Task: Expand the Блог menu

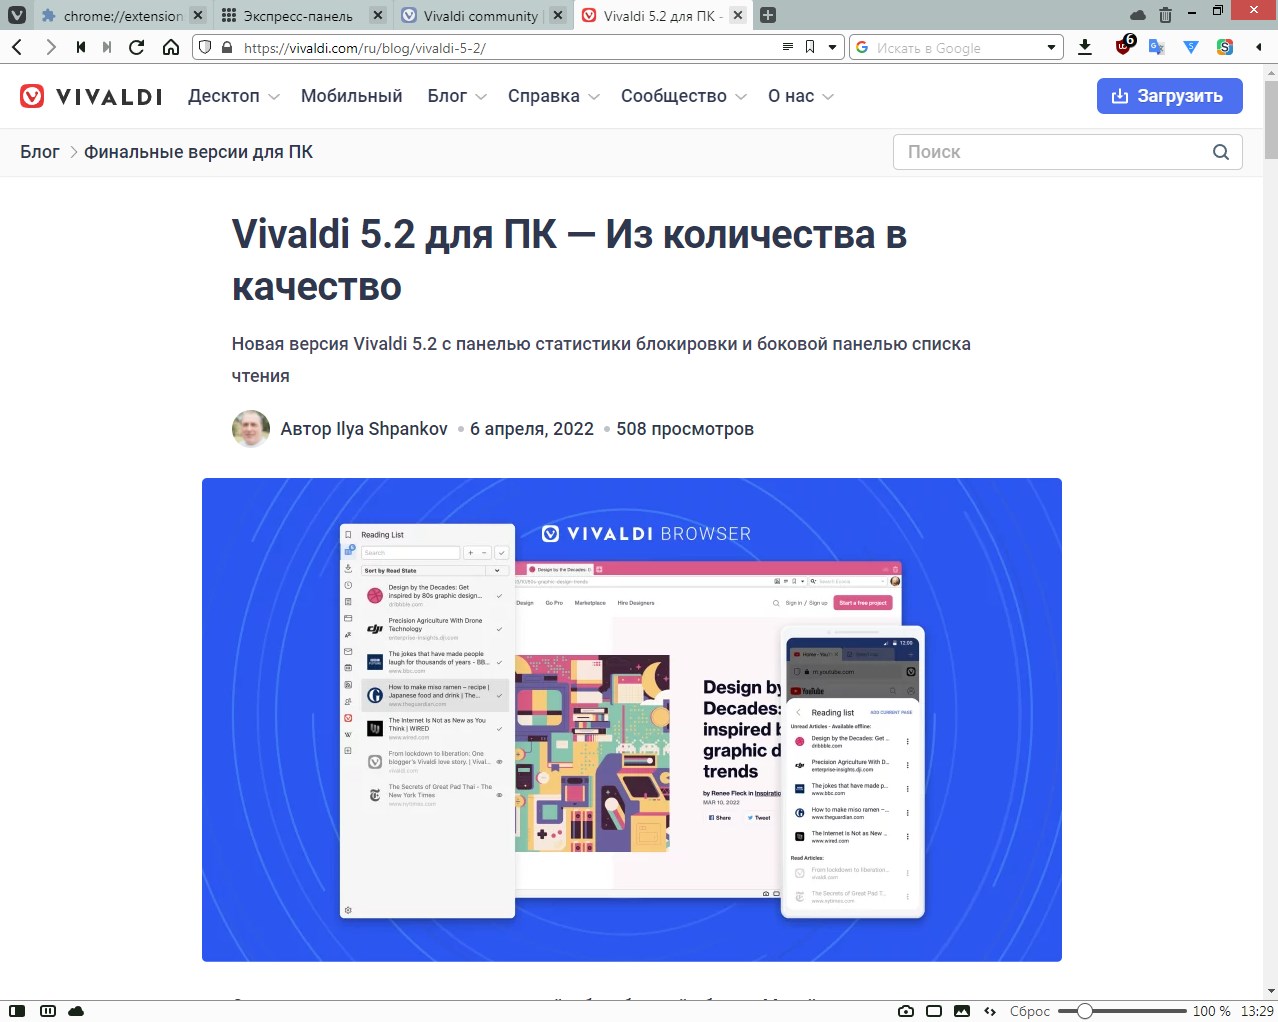Action: pos(457,96)
